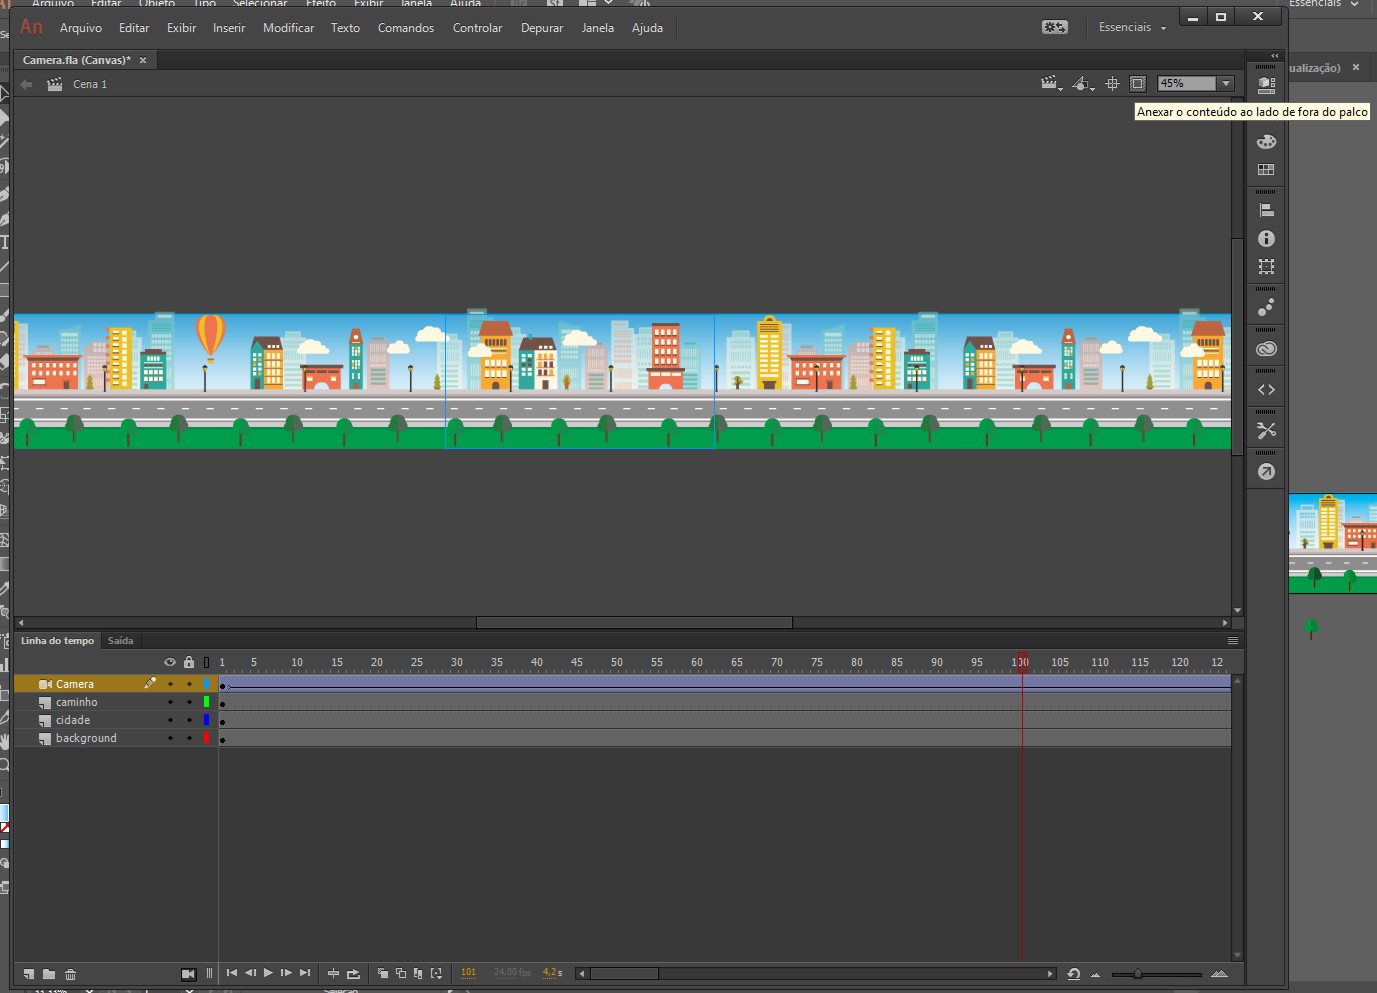
Task: Go to the first frame button
Action: 232,973
